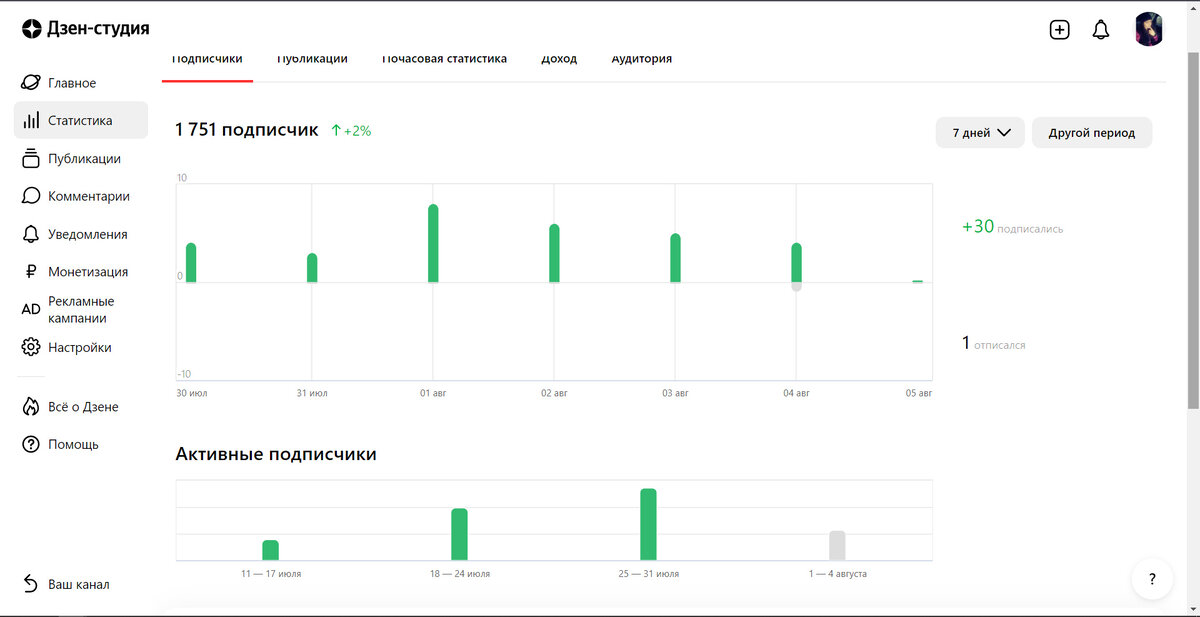Expand the 7 дней period dropdown

point(980,133)
